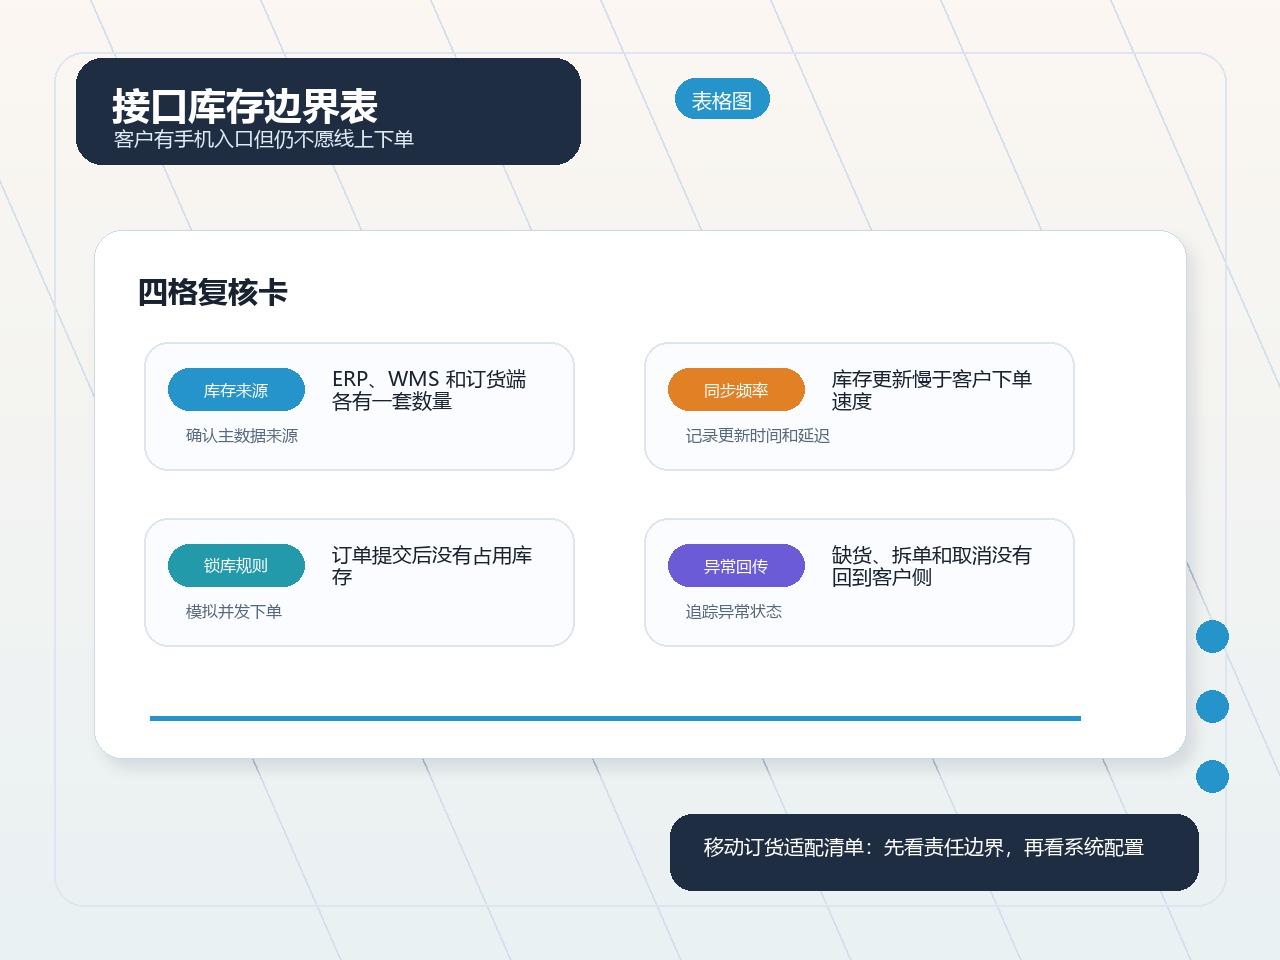Click the title 接口库存边界表
Screen dimensions: 1280x960
(x=244, y=106)
